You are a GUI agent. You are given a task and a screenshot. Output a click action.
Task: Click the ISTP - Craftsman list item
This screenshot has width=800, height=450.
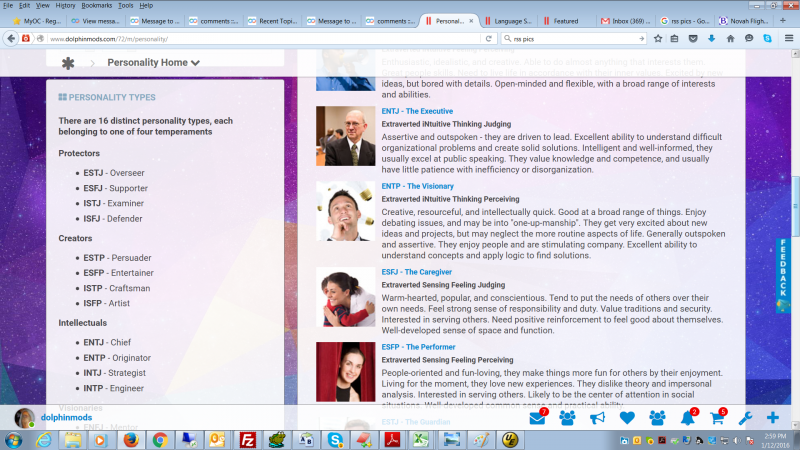tap(117, 288)
